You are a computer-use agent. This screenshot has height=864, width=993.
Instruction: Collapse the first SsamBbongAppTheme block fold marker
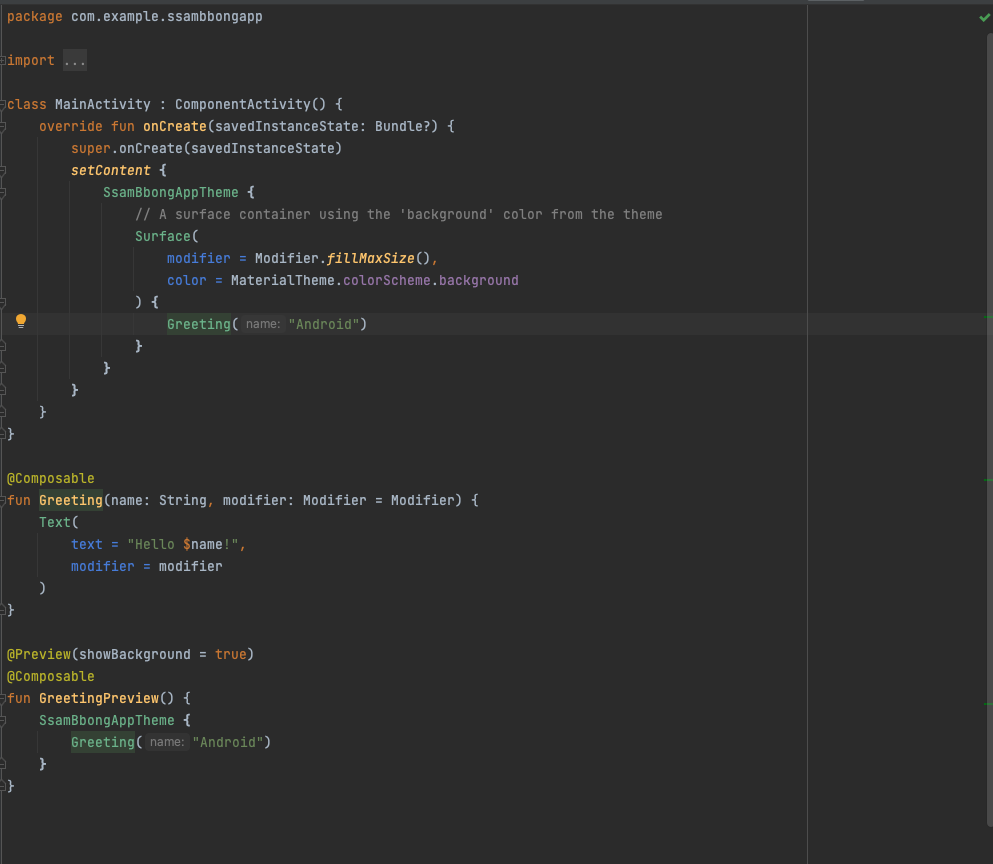[3, 193]
